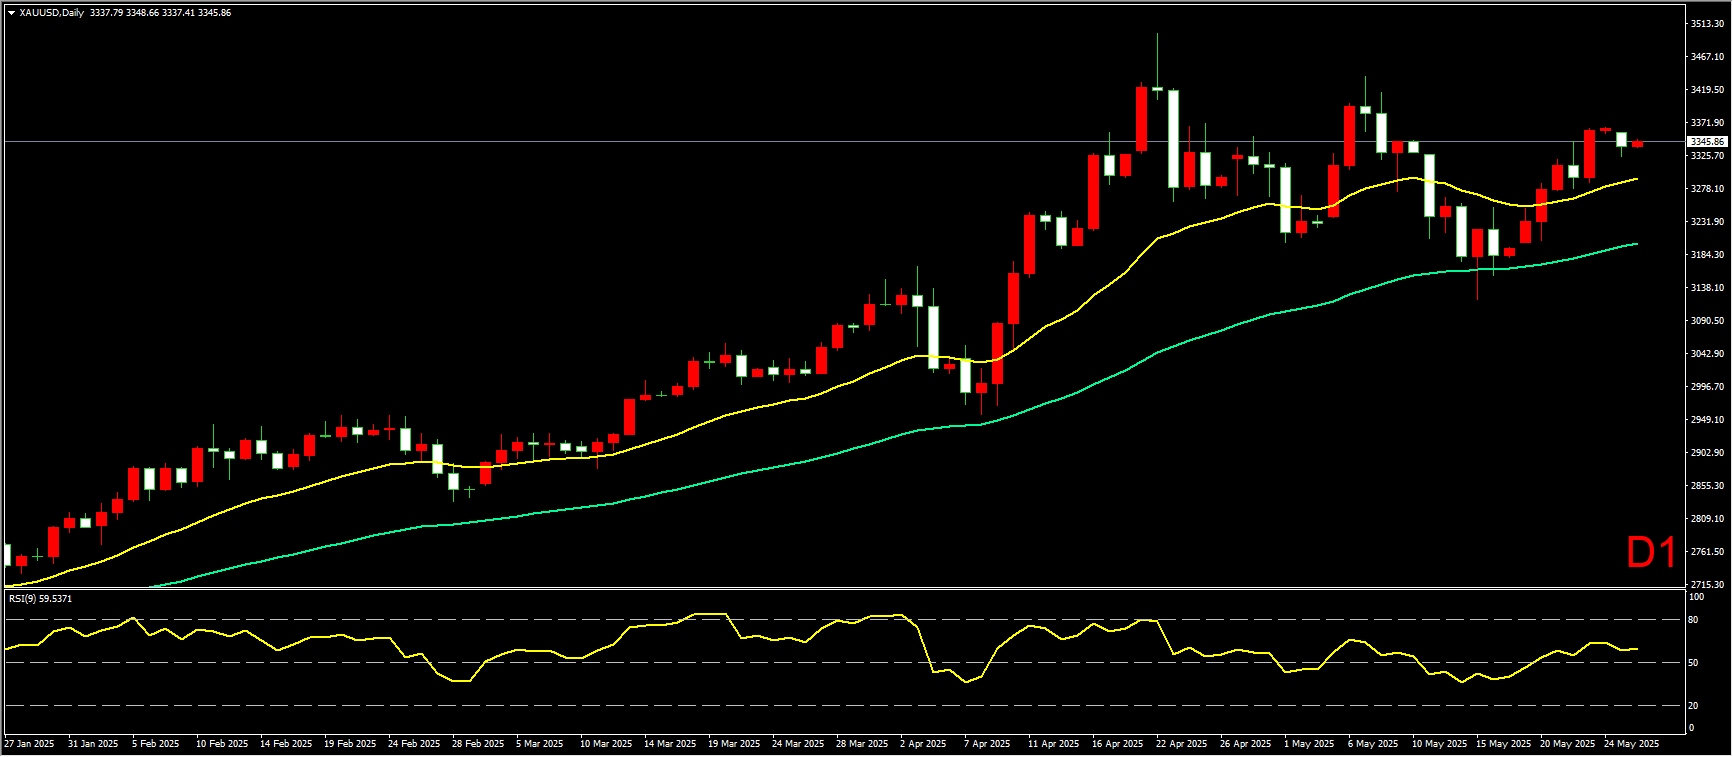Click the 3090.50 price axis label
Image resolution: width=1733 pixels, height=757 pixels.
click(x=1707, y=321)
